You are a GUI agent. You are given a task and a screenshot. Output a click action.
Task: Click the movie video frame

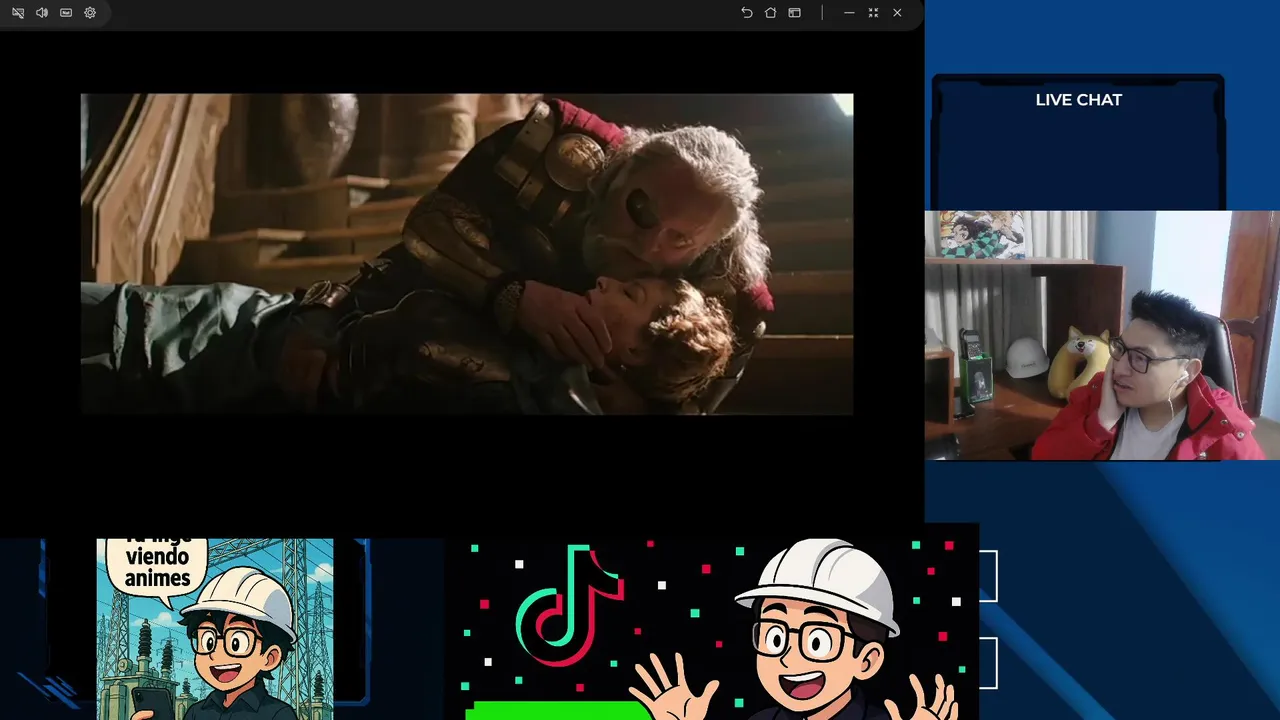467,254
